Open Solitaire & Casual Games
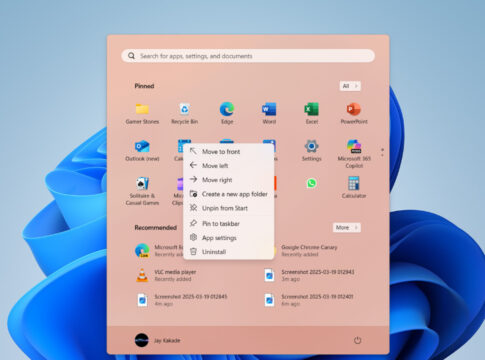This screenshot has height=360, width=485. 142,191
